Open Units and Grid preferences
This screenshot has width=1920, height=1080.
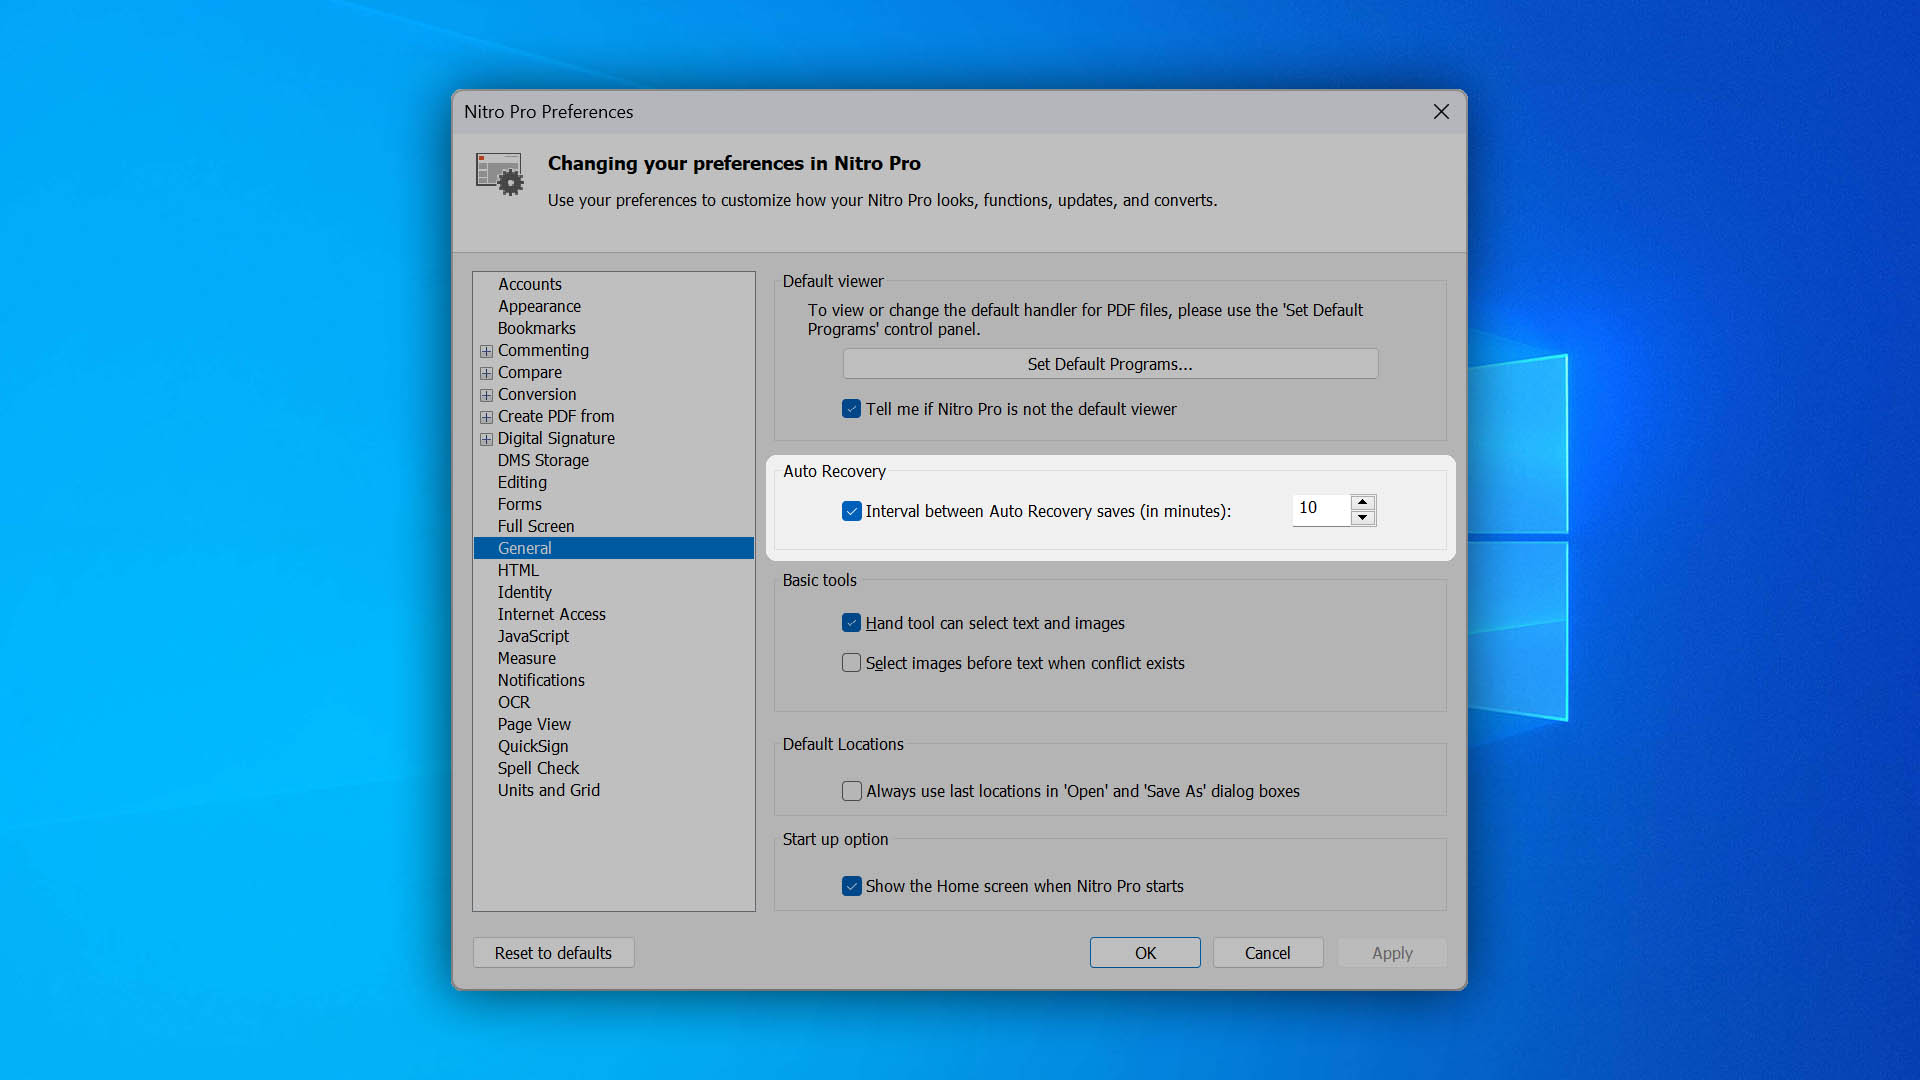tap(549, 790)
